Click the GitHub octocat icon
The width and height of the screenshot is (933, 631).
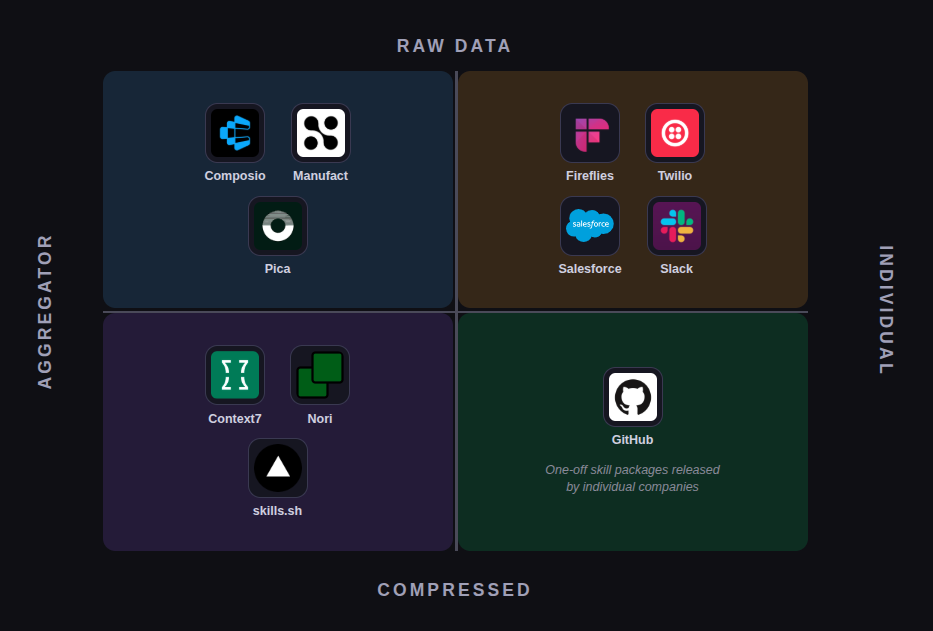[633, 397]
